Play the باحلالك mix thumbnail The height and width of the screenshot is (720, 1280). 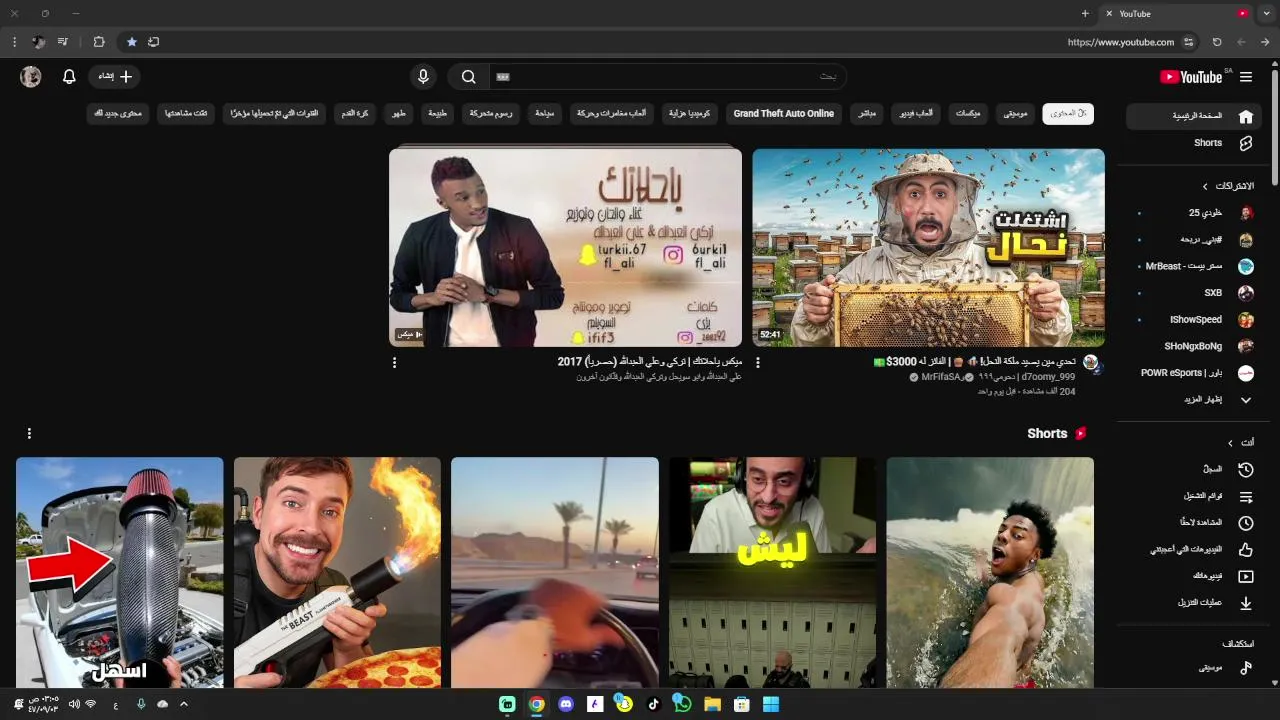pos(565,248)
